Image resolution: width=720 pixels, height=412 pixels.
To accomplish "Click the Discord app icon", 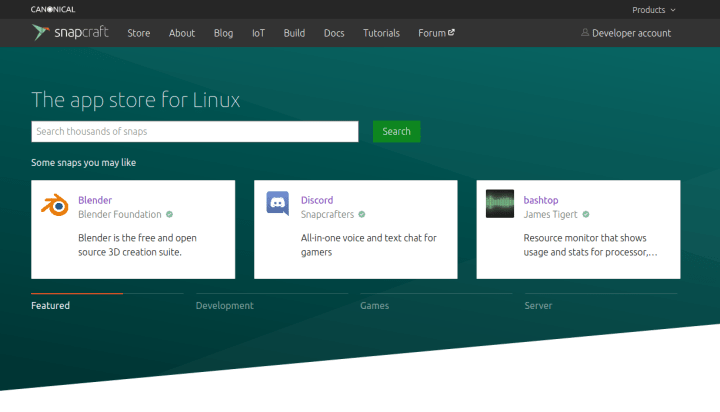I will tap(278, 203).
